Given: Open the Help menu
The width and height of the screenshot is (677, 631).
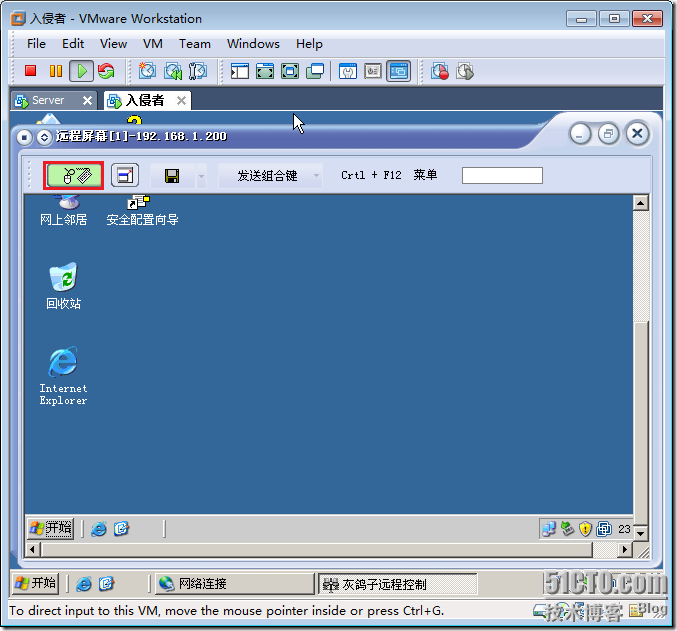Looking at the screenshot, I should [309, 44].
